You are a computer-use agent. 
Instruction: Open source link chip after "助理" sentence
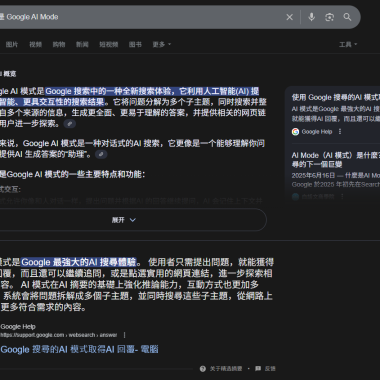[x=101, y=154]
